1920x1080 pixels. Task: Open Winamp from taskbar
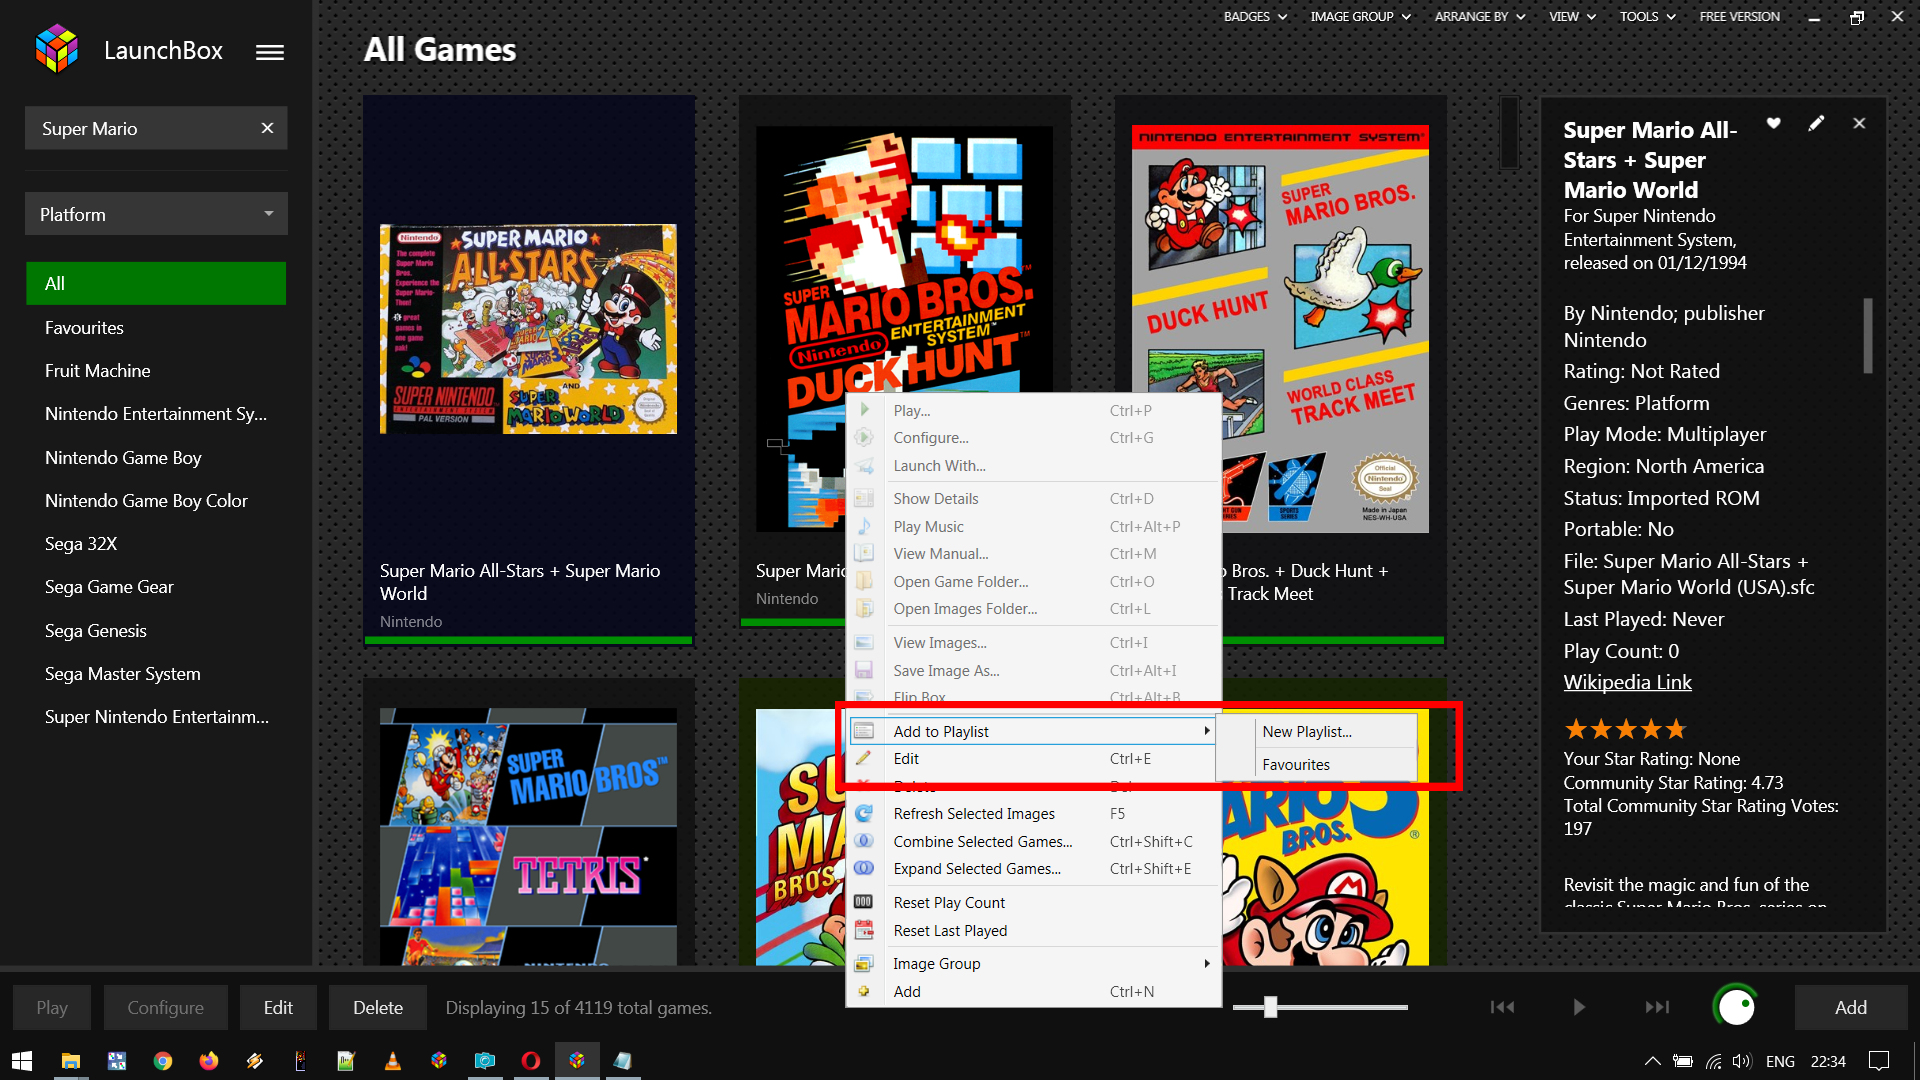(255, 1061)
